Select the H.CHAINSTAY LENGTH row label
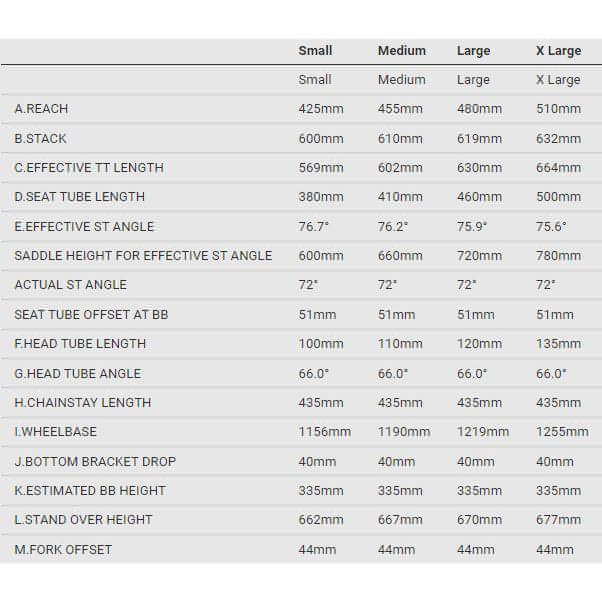Image resolution: width=602 pixels, height=602 pixels. tap(83, 403)
